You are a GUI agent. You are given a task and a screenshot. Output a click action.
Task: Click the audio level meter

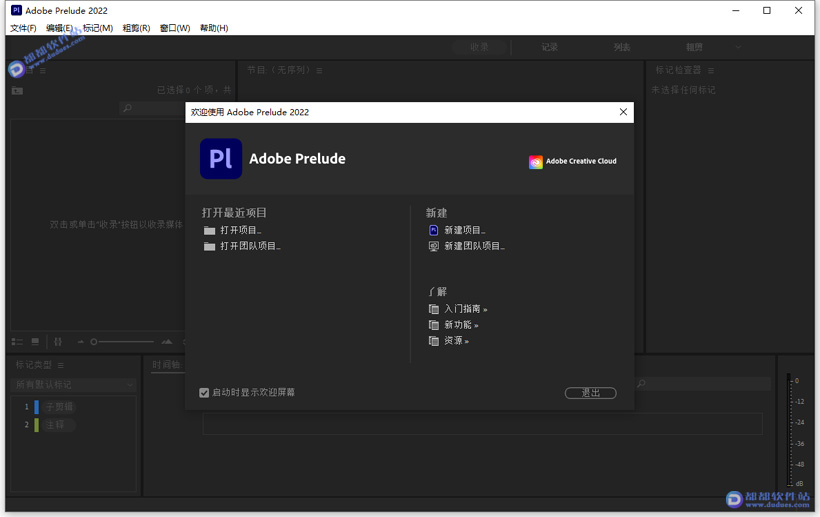click(789, 429)
